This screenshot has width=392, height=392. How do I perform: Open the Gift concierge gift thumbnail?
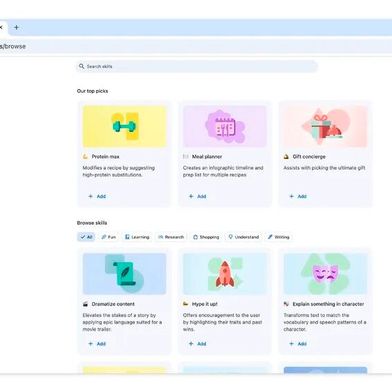(x=325, y=126)
